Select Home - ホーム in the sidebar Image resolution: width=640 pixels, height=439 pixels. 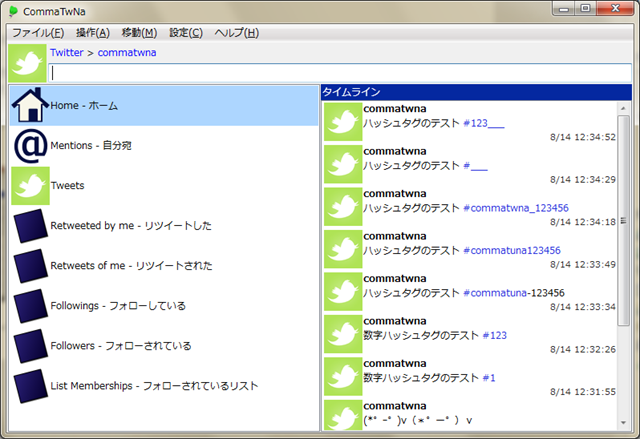pyautogui.click(x=164, y=105)
